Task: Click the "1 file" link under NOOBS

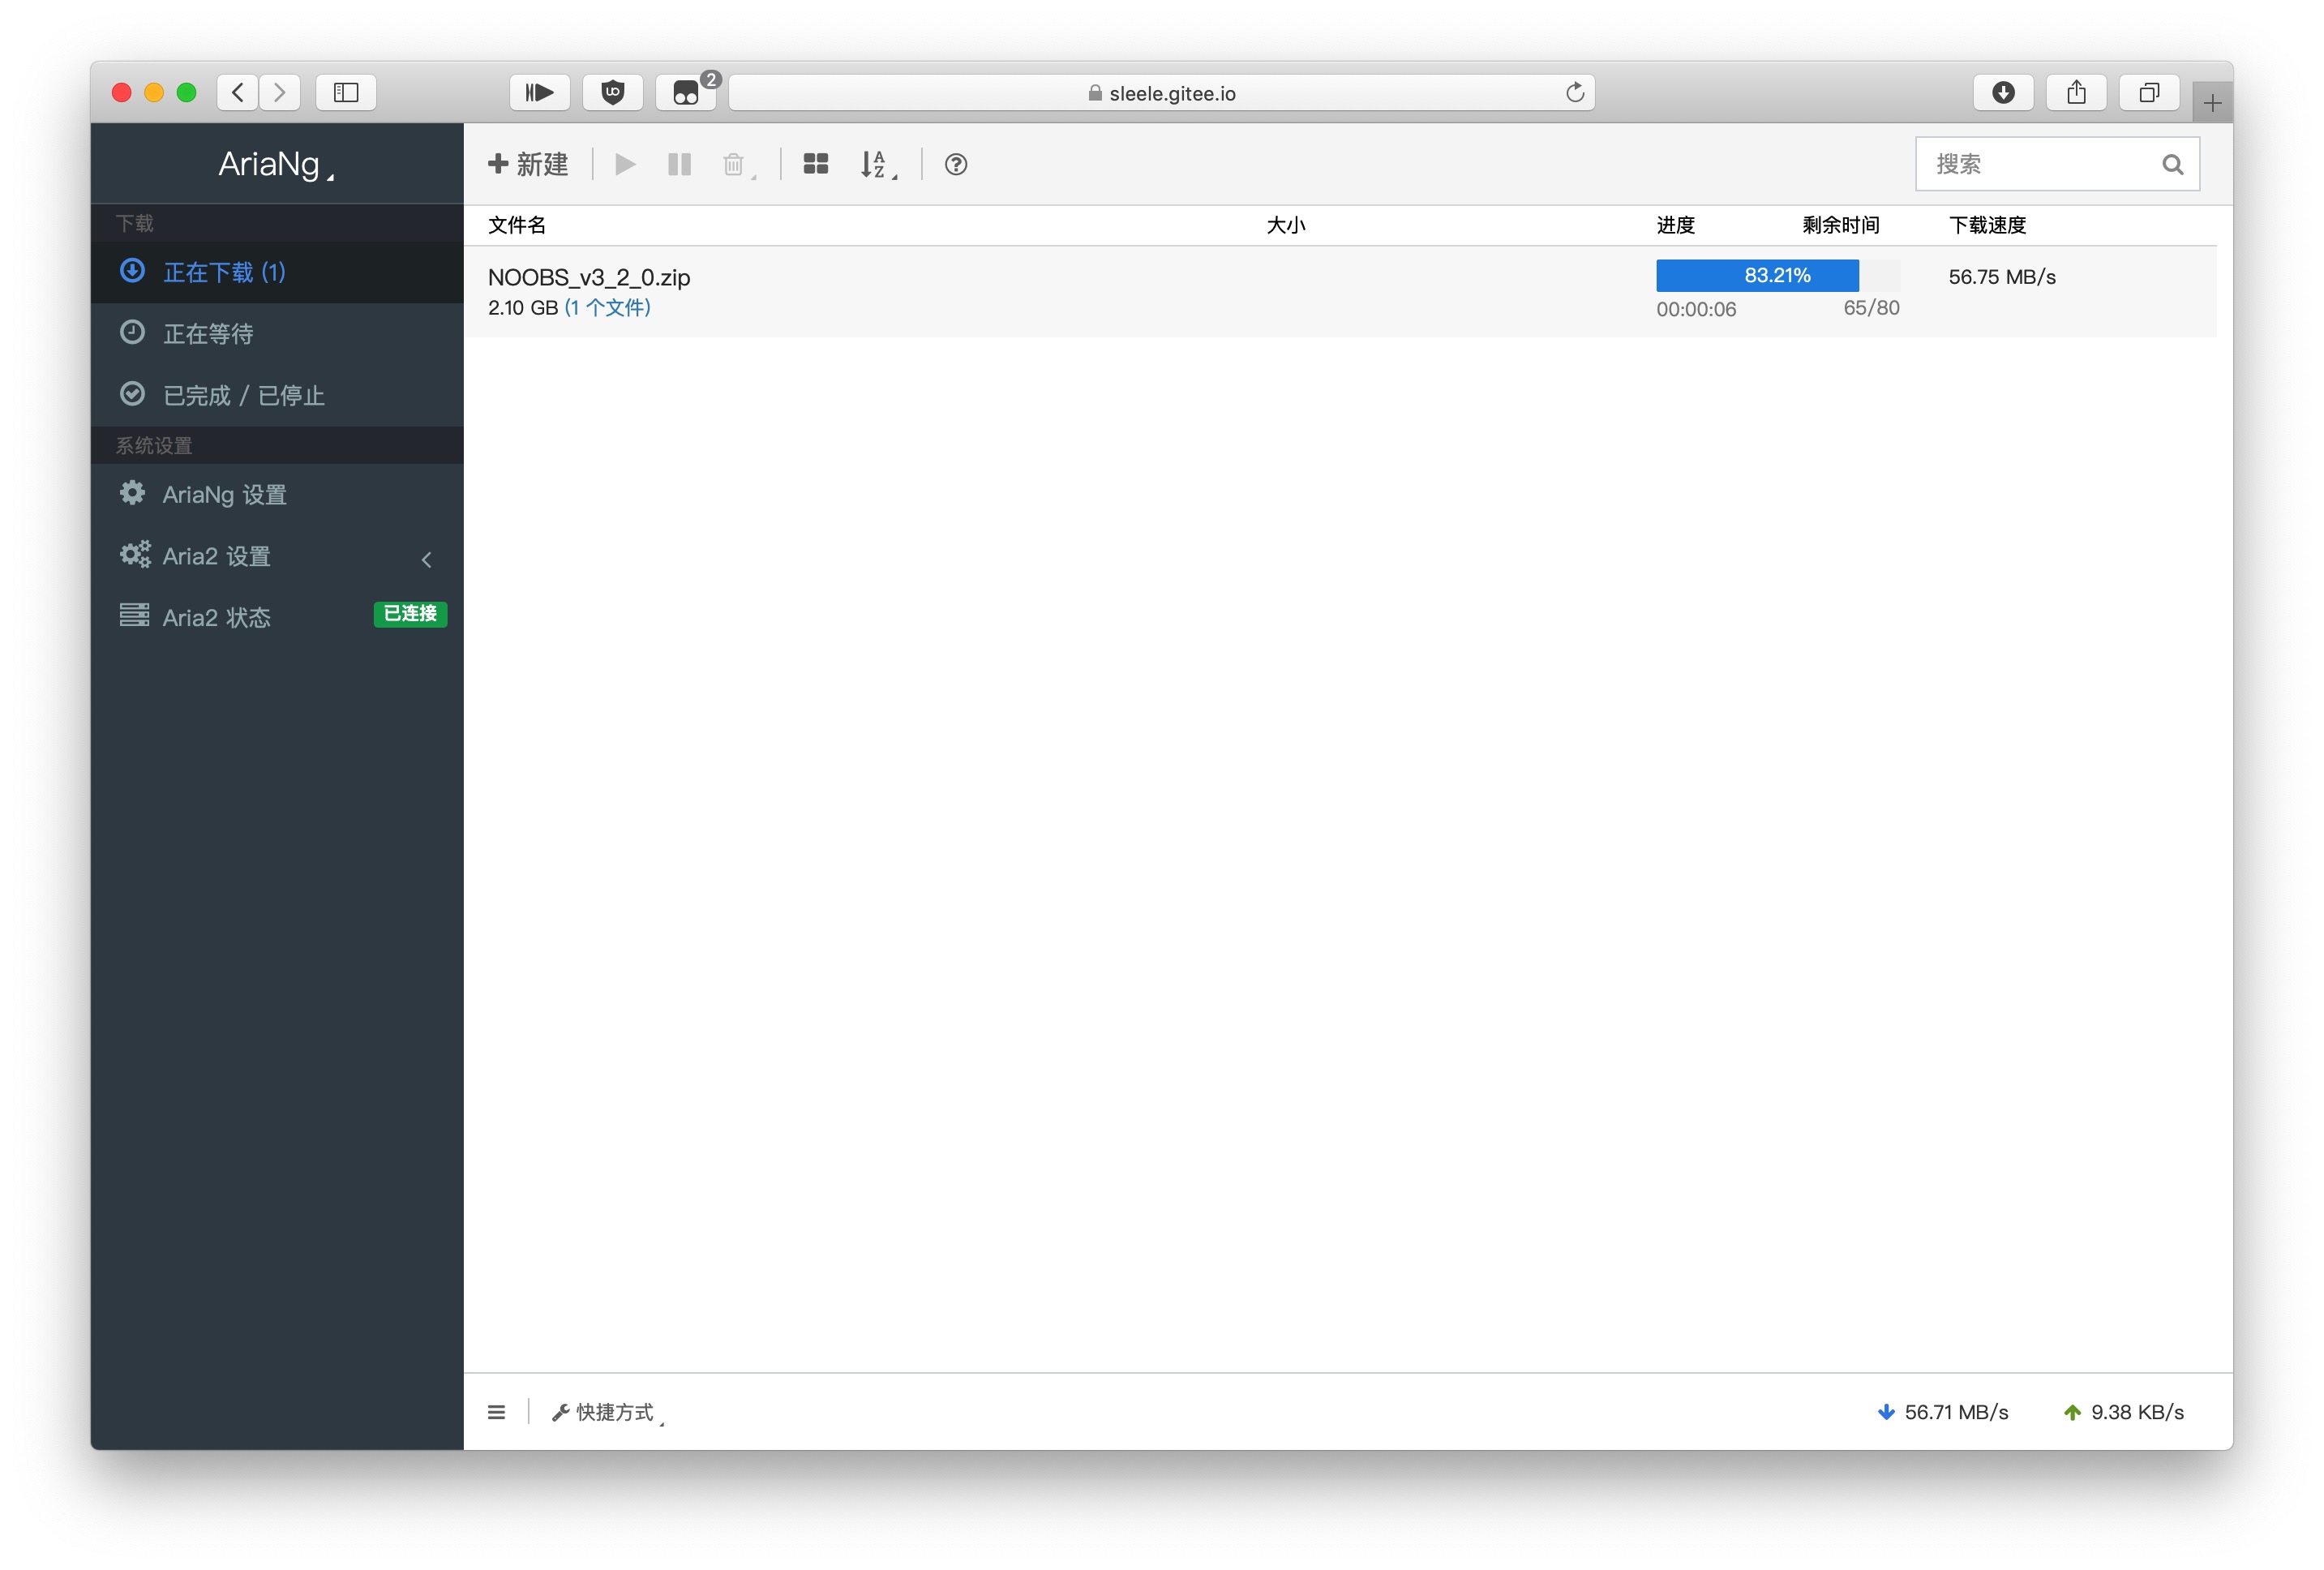Action: click(x=607, y=308)
